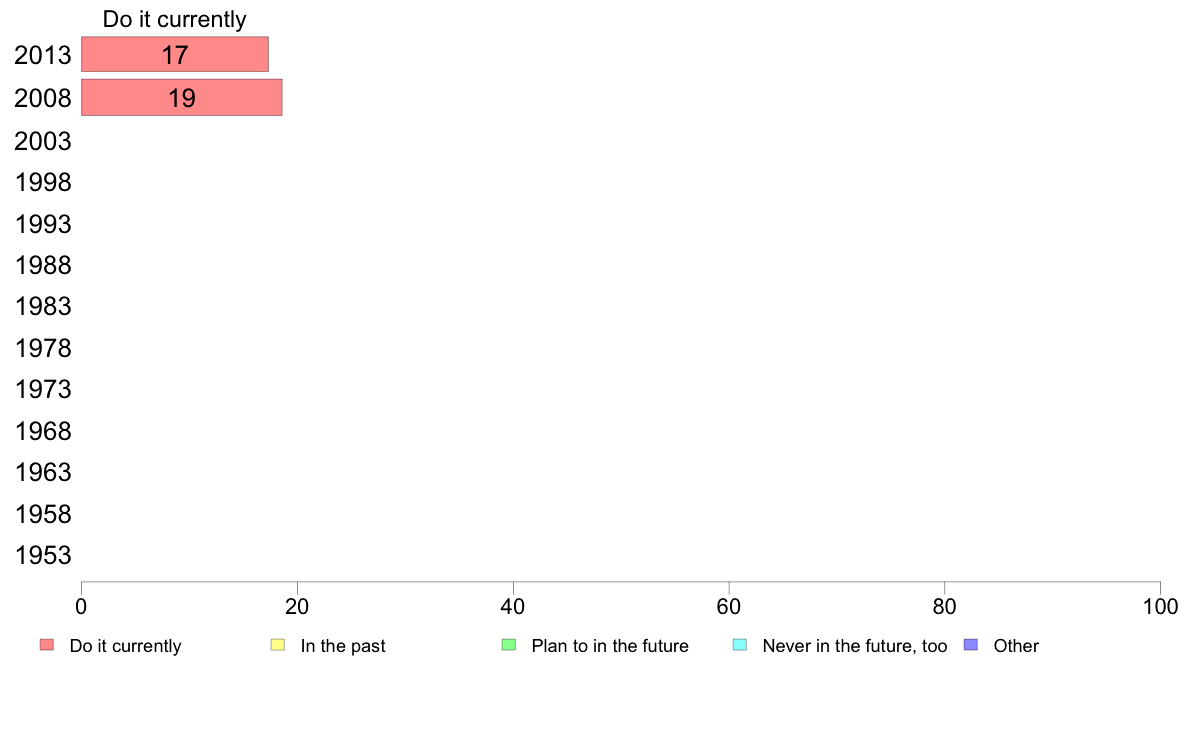Click the 'Other' legend text
This screenshot has height=736, width=1188.
pyautogui.click(x=1016, y=646)
